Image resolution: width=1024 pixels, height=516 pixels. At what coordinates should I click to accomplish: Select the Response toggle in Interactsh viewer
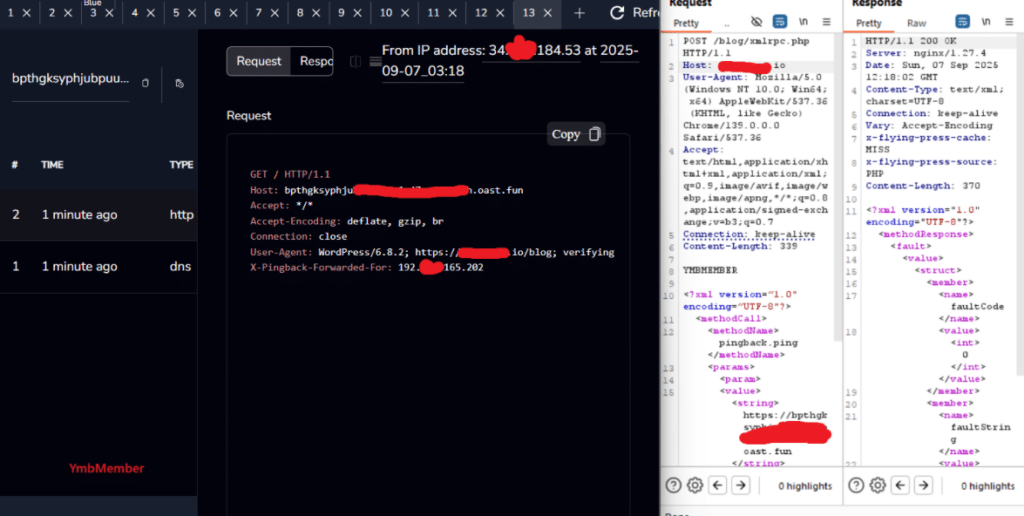[x=312, y=61]
